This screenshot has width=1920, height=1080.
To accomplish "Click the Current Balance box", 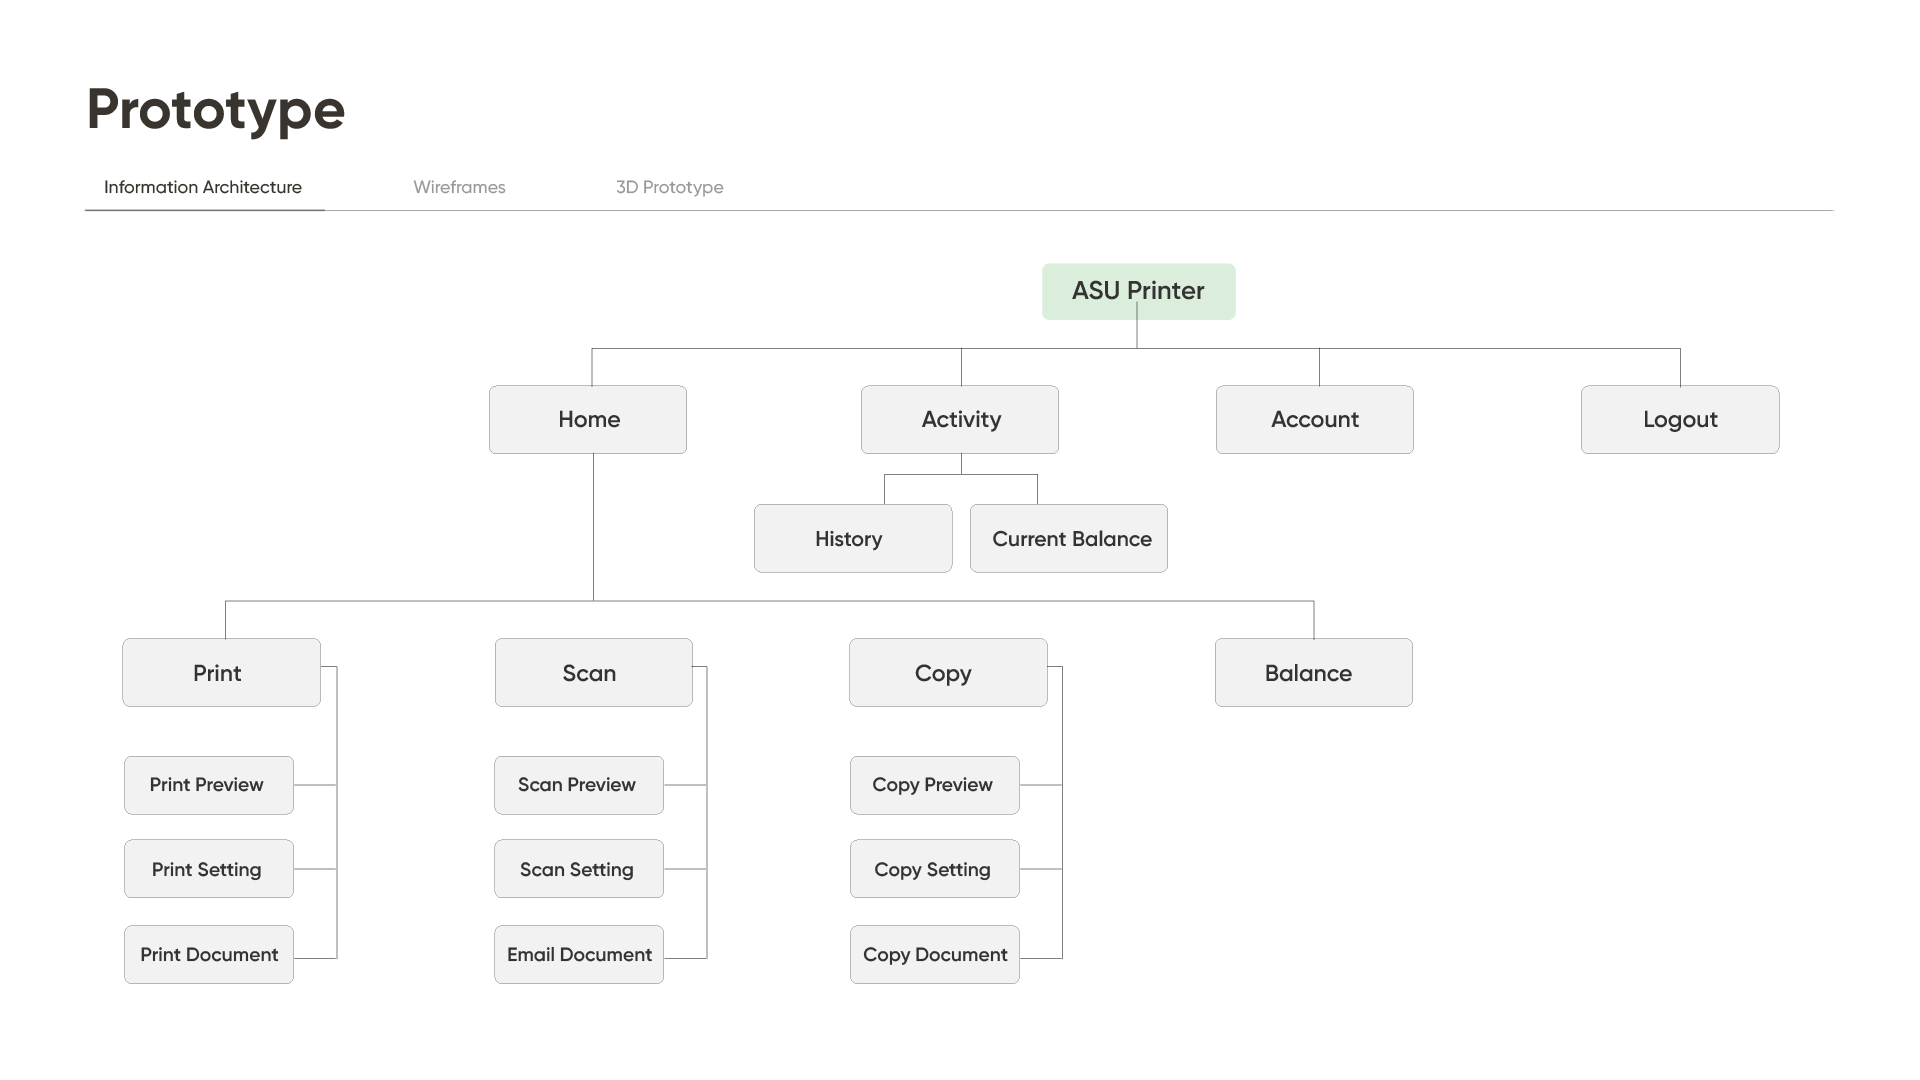I will [1069, 539].
